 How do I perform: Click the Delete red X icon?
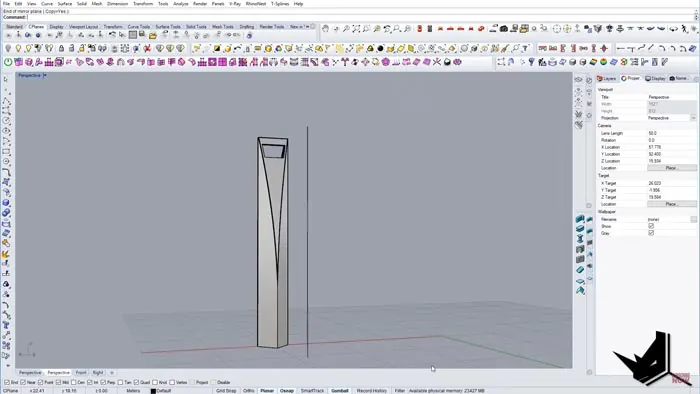click(x=147, y=48)
